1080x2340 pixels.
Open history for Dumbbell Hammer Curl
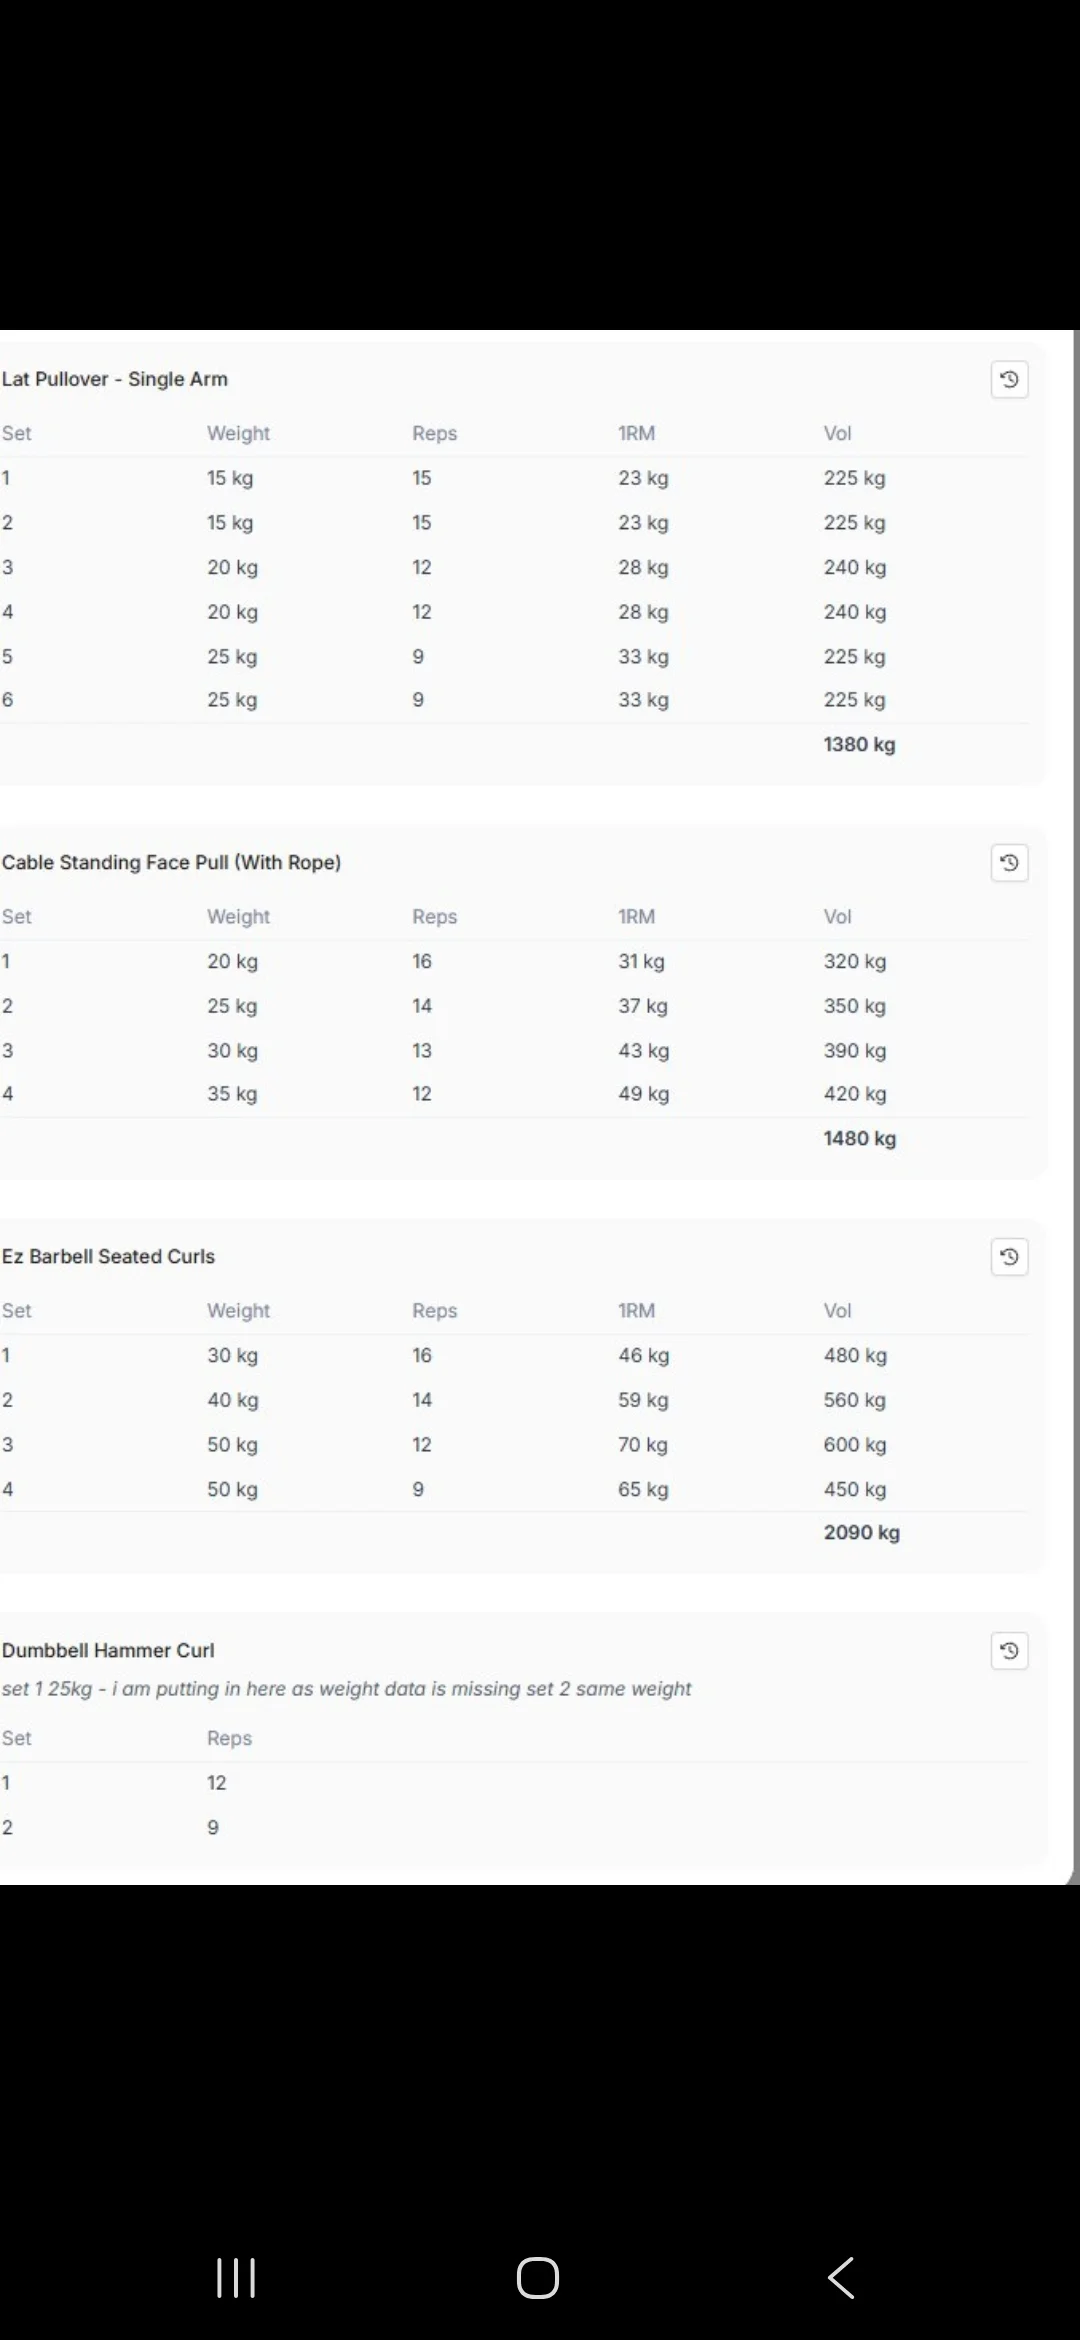pos(1009,1650)
